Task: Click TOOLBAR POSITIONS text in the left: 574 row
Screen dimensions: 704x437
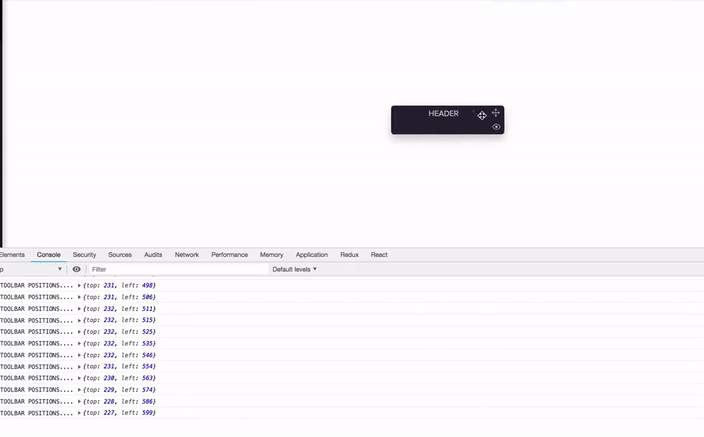Action: coord(36,390)
